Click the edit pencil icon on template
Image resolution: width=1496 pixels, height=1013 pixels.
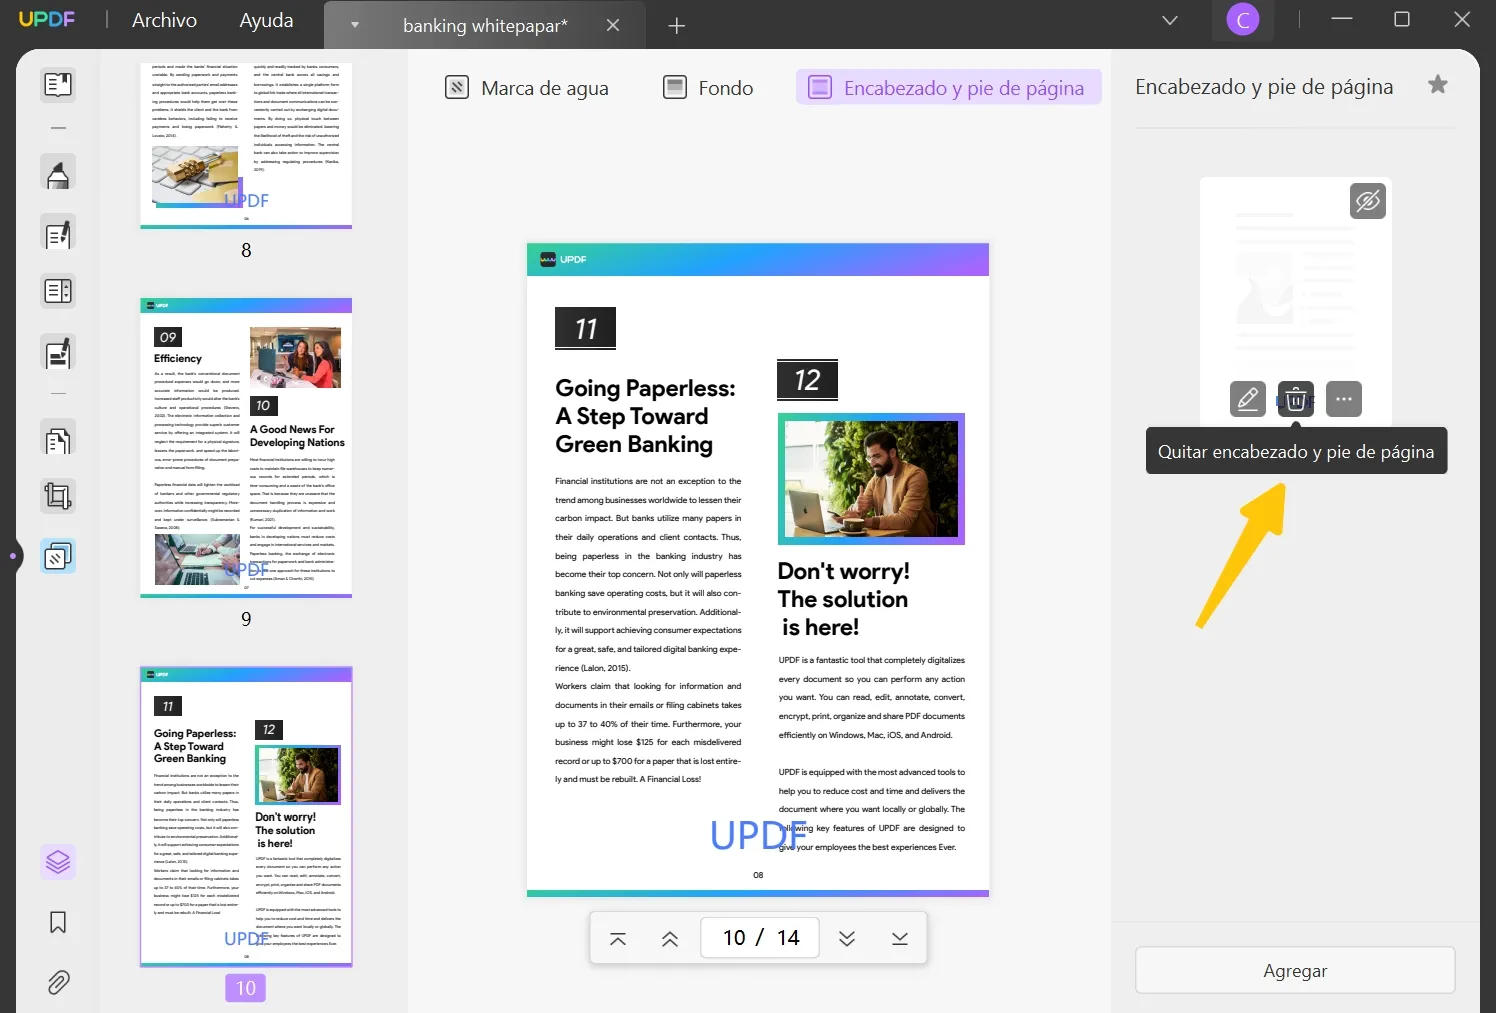tap(1248, 399)
